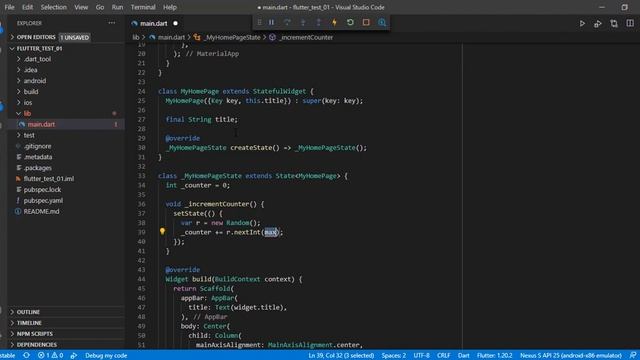
Task: Trigger Flutter hot reload lightning icon
Action: pos(334,22)
